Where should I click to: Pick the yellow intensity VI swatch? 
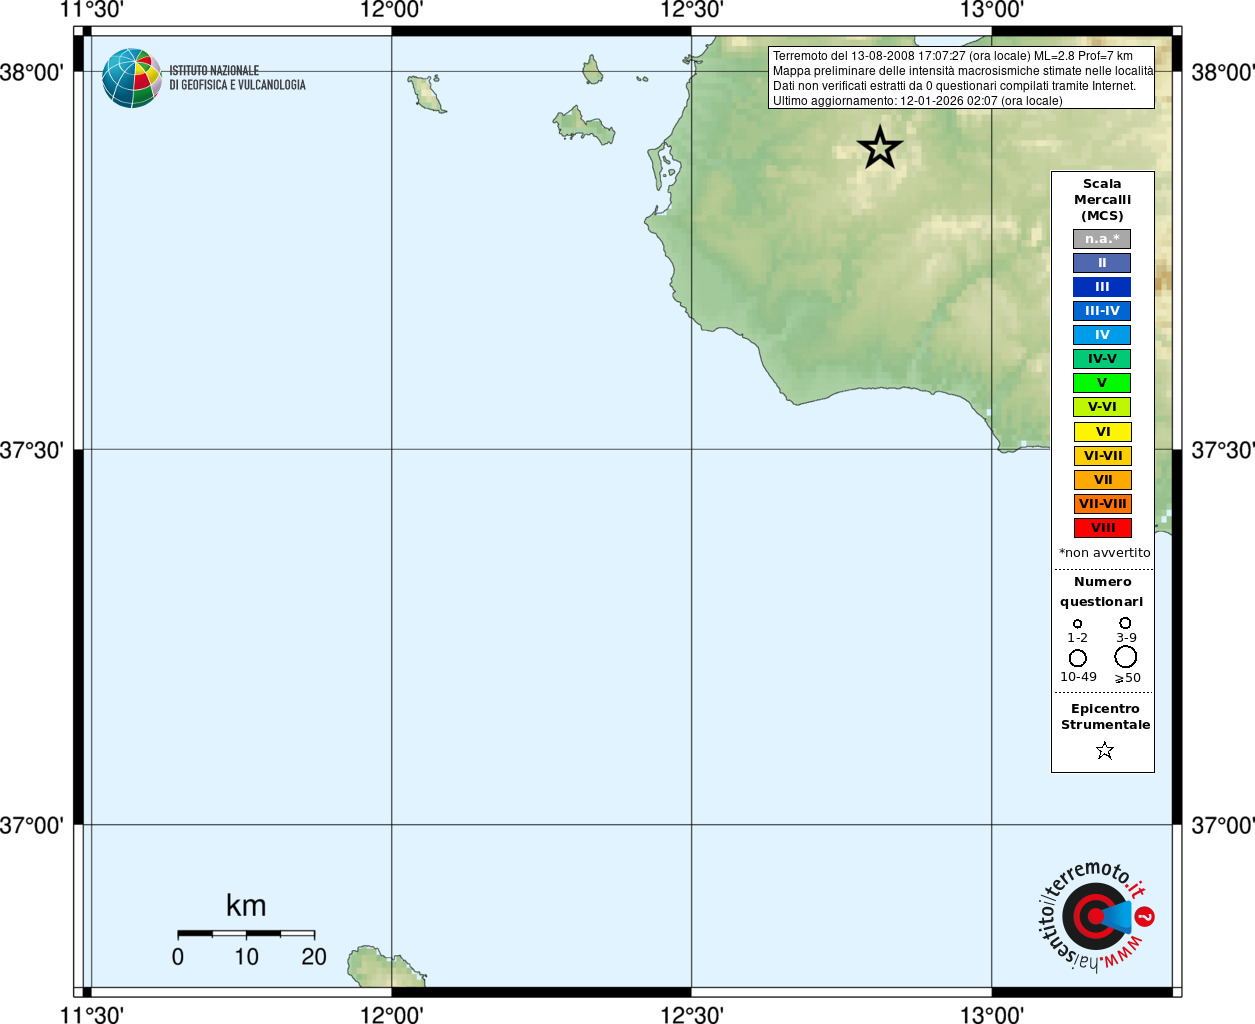1102,432
